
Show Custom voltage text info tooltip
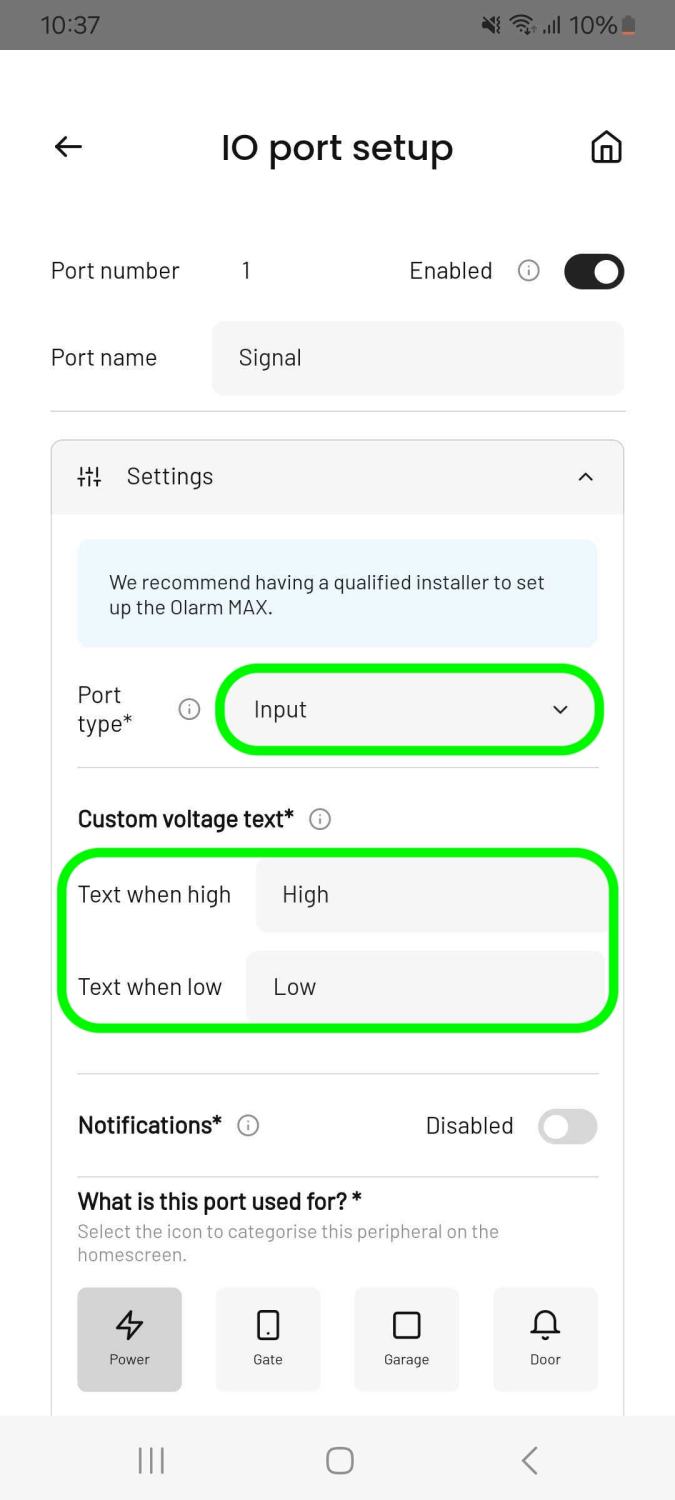point(320,819)
